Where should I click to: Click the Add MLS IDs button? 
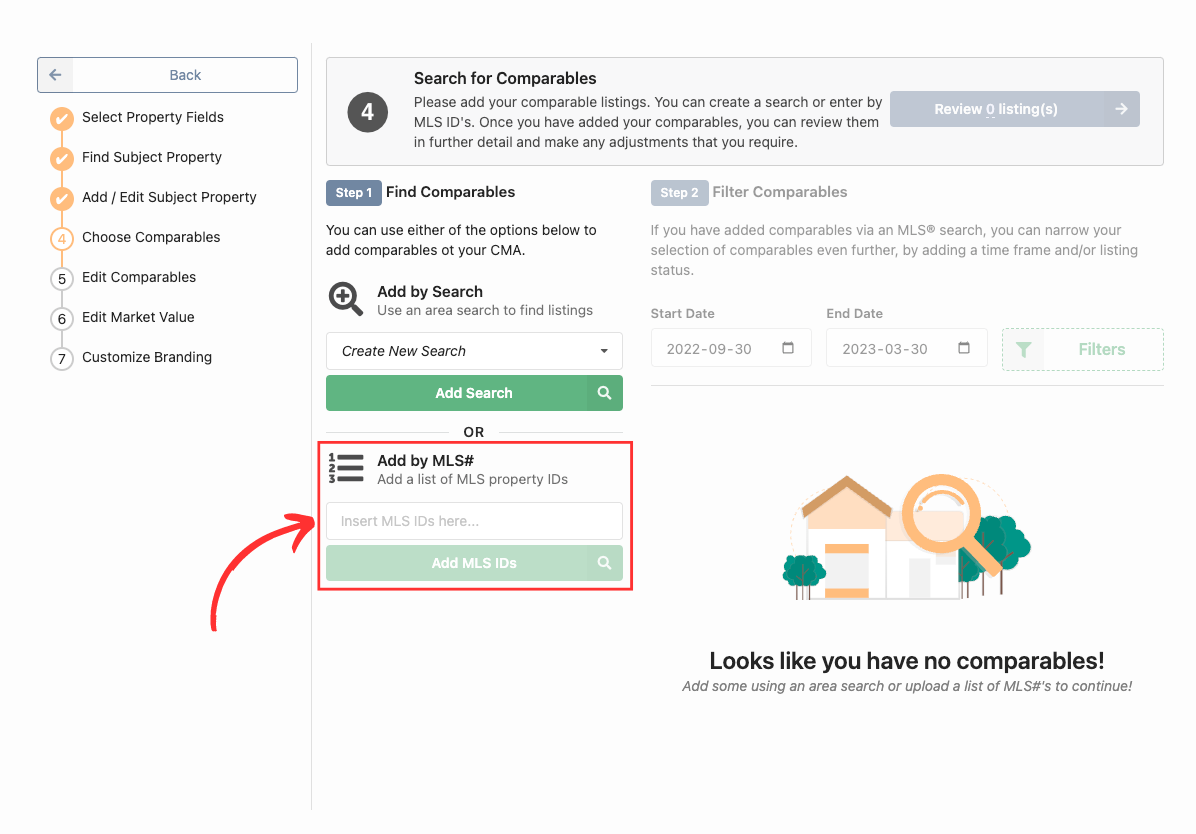point(474,563)
